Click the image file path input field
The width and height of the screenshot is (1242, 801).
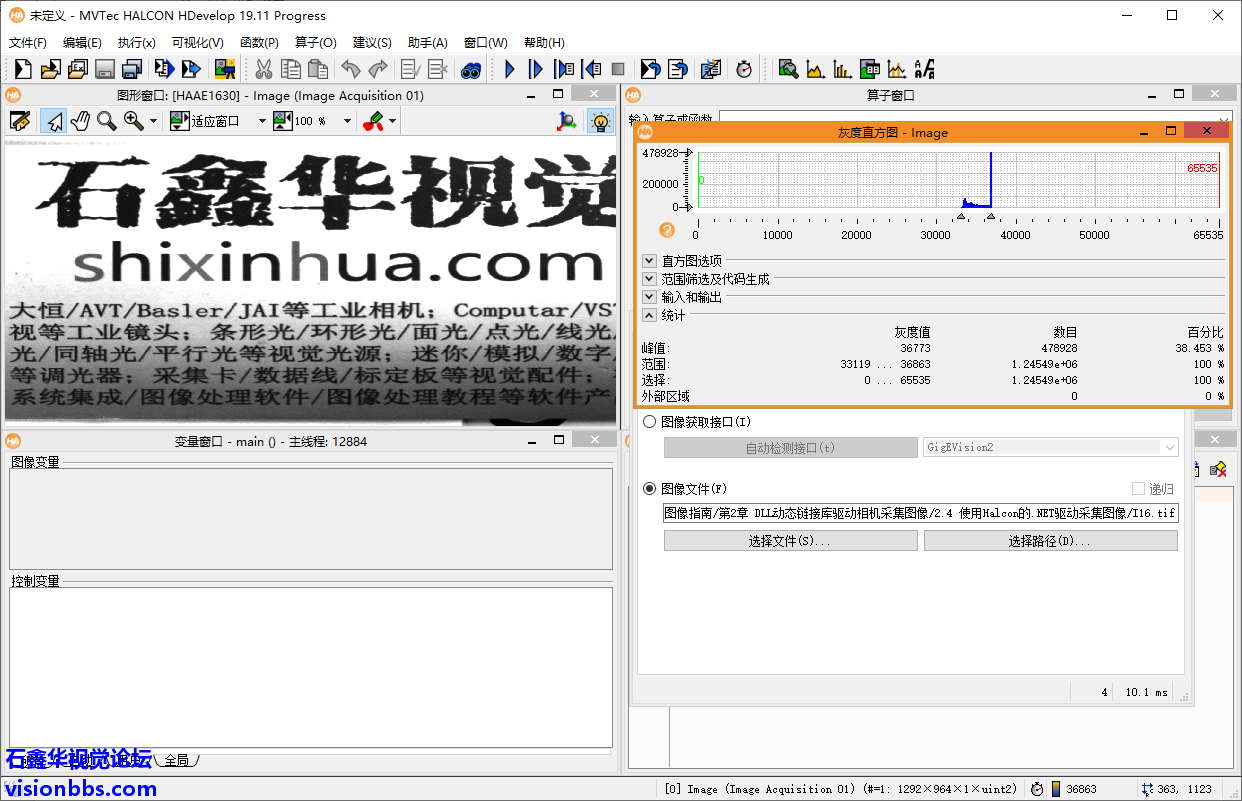click(x=921, y=513)
